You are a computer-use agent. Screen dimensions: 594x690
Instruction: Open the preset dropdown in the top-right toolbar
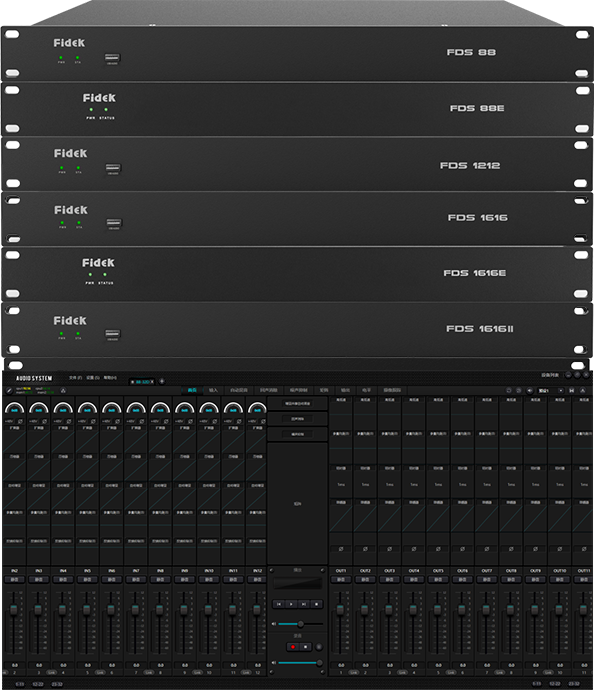(x=550, y=390)
